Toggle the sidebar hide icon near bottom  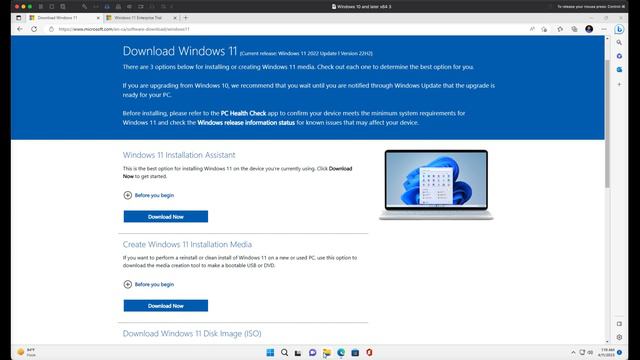[619, 324]
